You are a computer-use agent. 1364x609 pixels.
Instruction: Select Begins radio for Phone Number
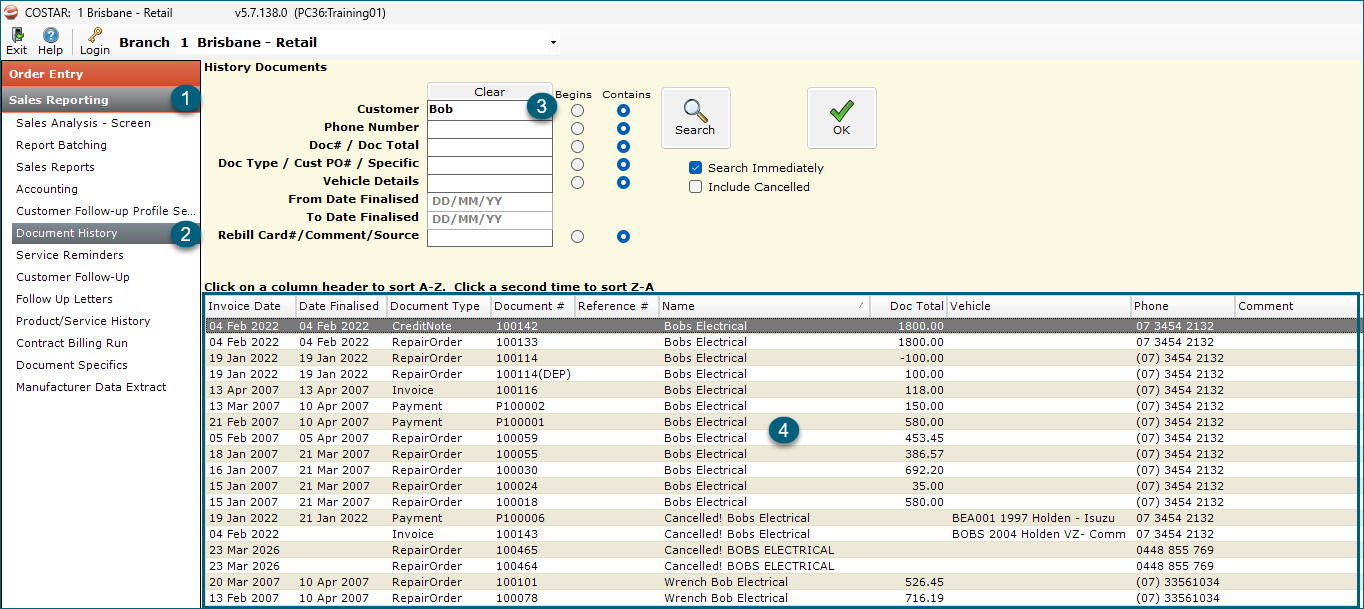click(578, 128)
